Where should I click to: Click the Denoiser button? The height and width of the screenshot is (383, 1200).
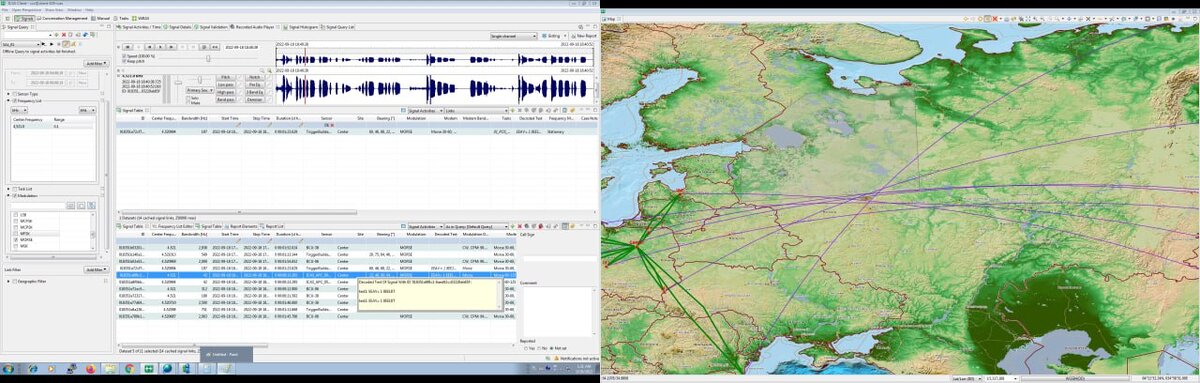(x=254, y=99)
